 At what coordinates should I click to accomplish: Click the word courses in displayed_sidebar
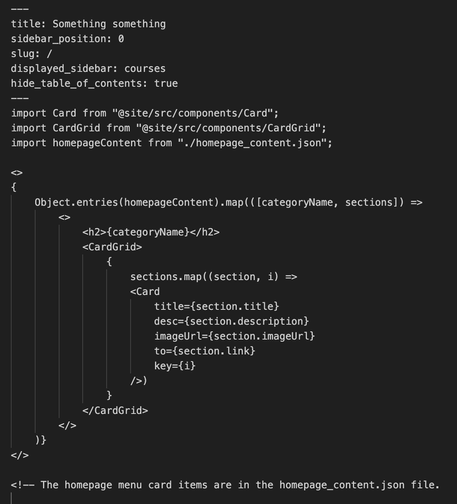point(145,69)
